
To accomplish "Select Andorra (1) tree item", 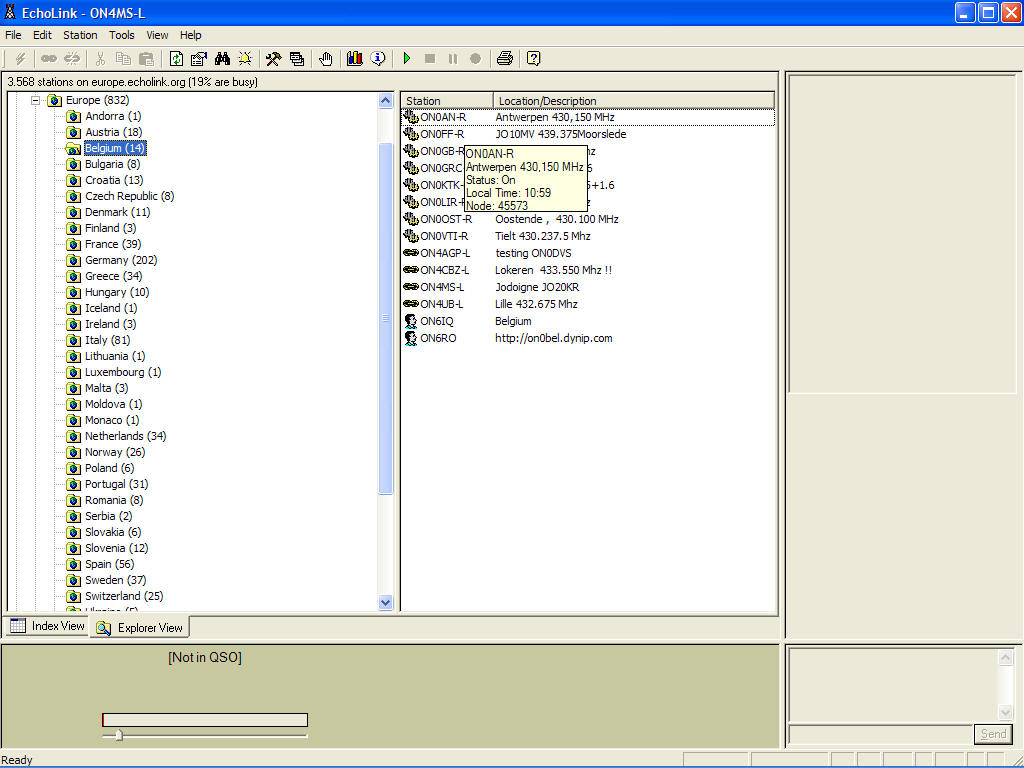I will [x=113, y=116].
